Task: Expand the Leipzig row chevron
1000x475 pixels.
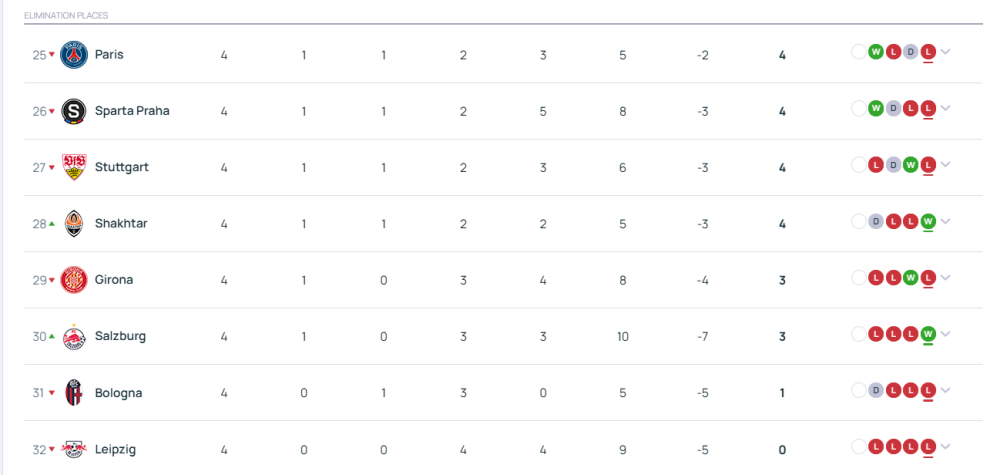Action: (946, 446)
